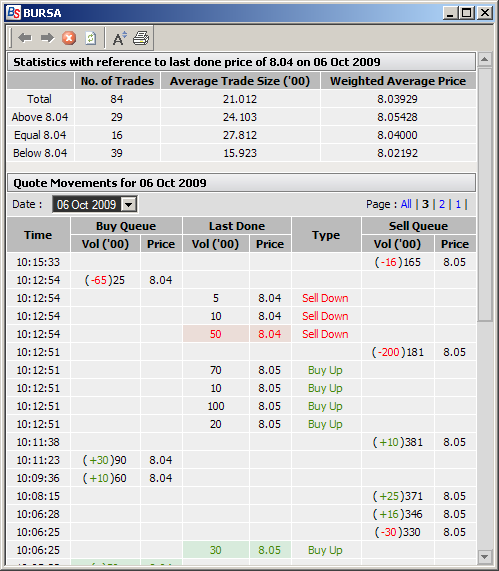The image size is (499, 571).
Task: Click the Refresh page icon
Action: click(90, 38)
